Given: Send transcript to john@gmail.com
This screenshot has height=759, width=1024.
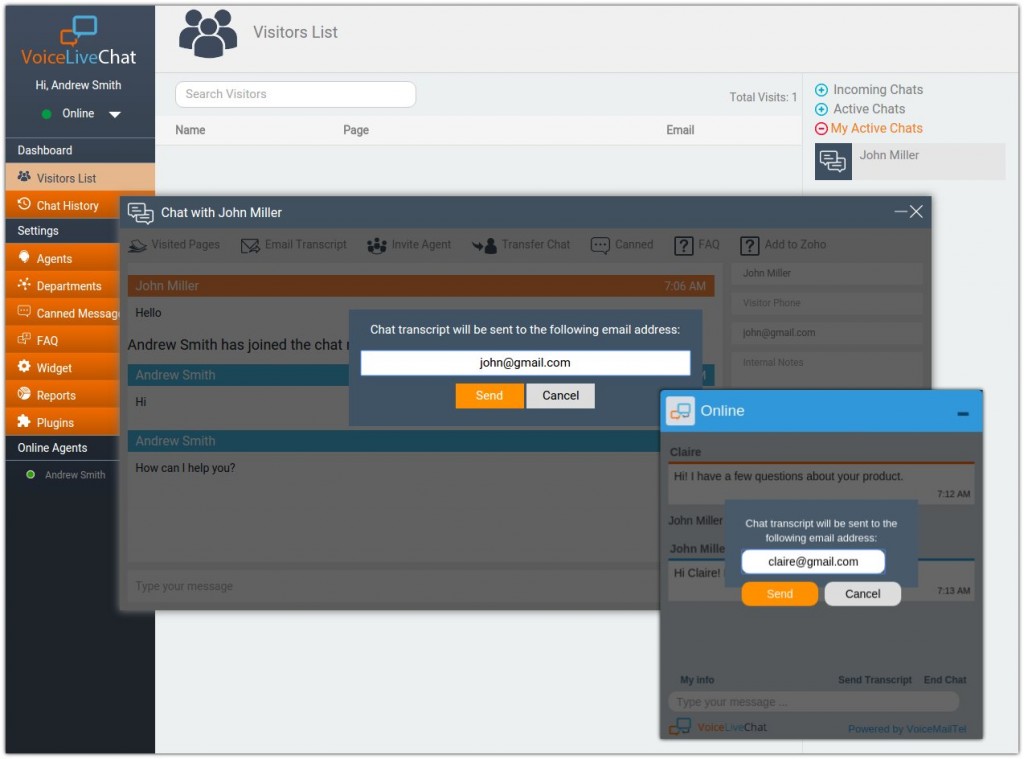Looking at the screenshot, I should pos(489,396).
